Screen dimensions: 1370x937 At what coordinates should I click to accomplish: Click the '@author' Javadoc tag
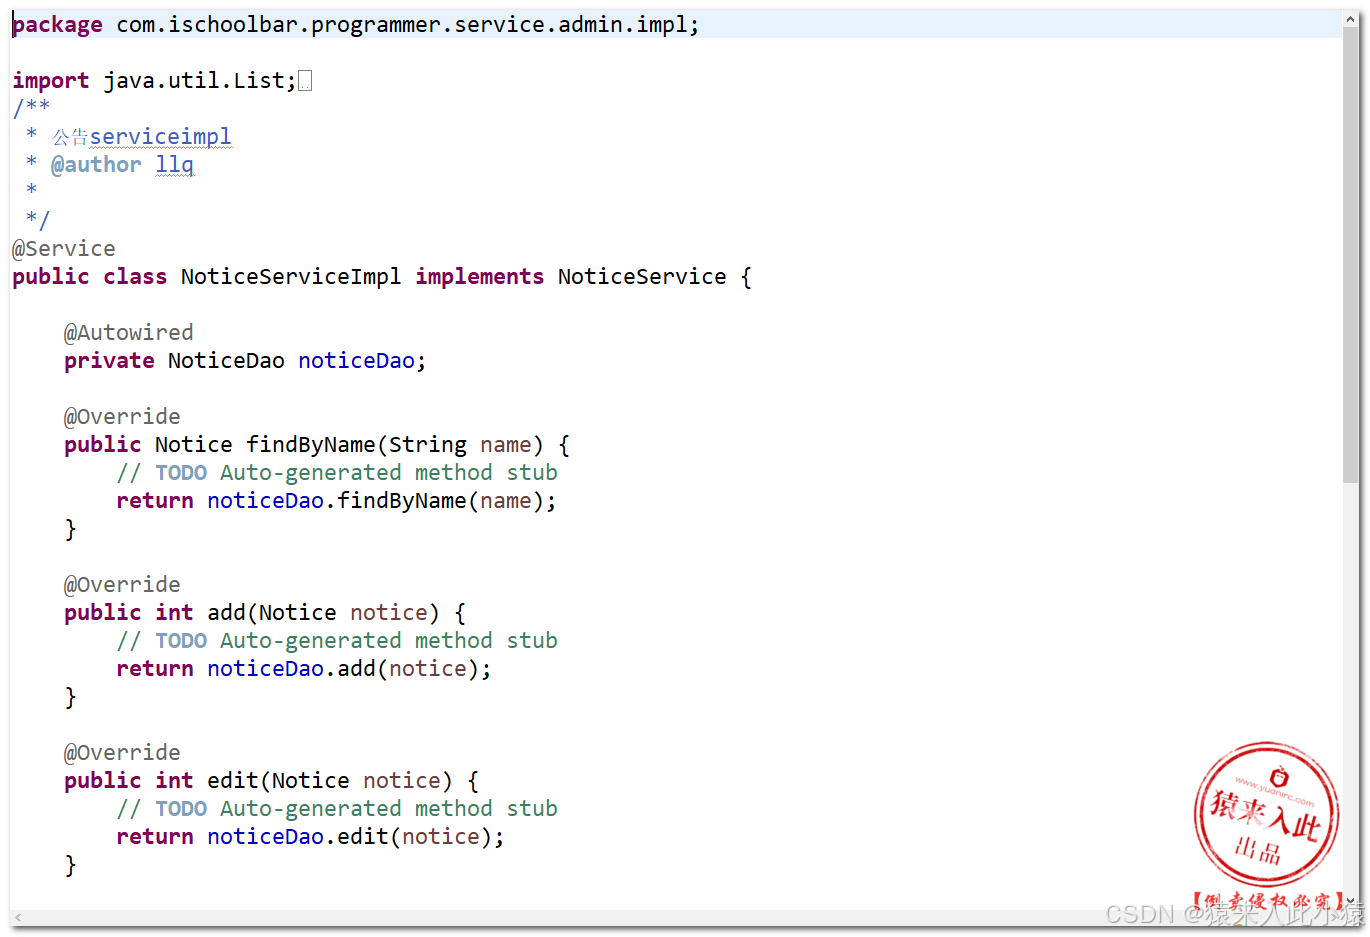coord(96,165)
